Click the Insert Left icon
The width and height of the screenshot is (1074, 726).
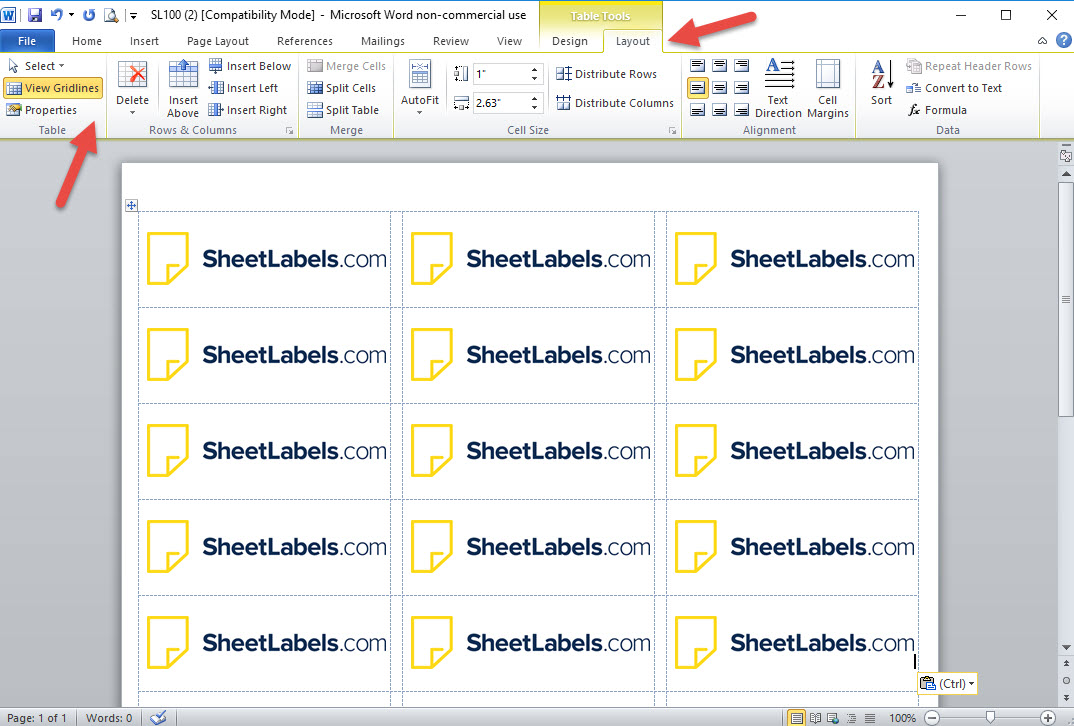[x=216, y=88]
